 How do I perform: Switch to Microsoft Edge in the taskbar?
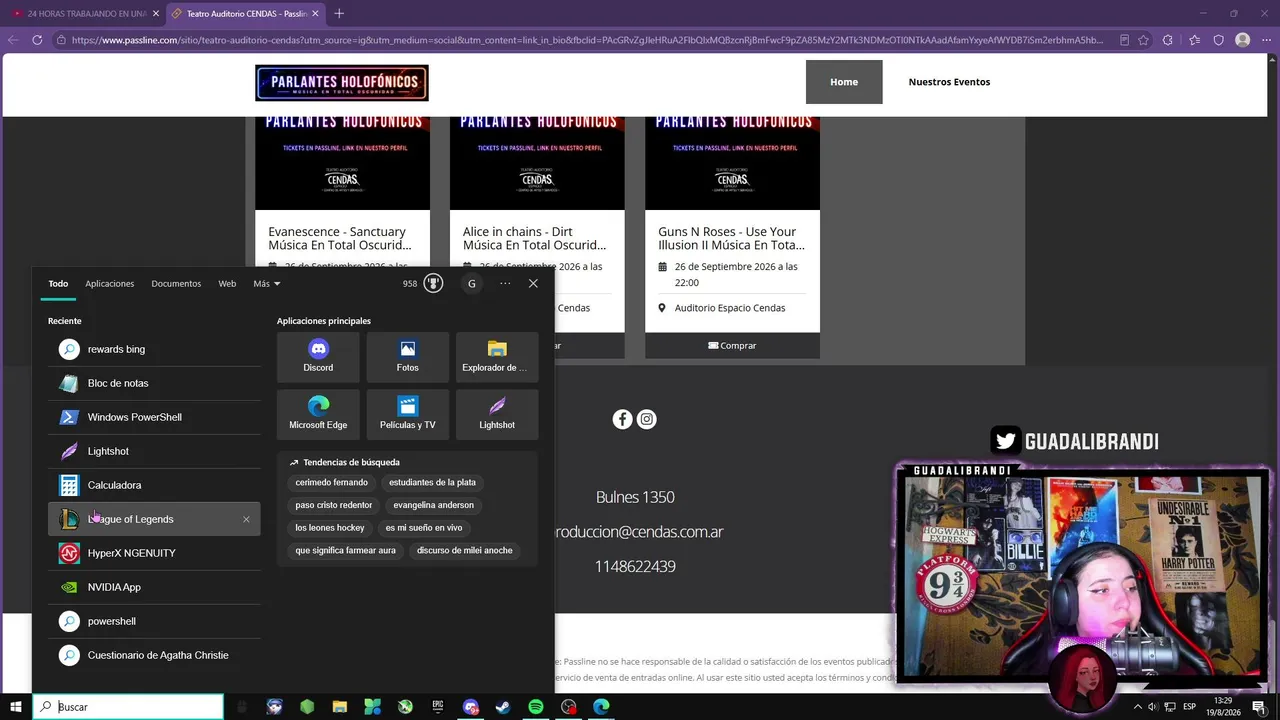pos(601,707)
